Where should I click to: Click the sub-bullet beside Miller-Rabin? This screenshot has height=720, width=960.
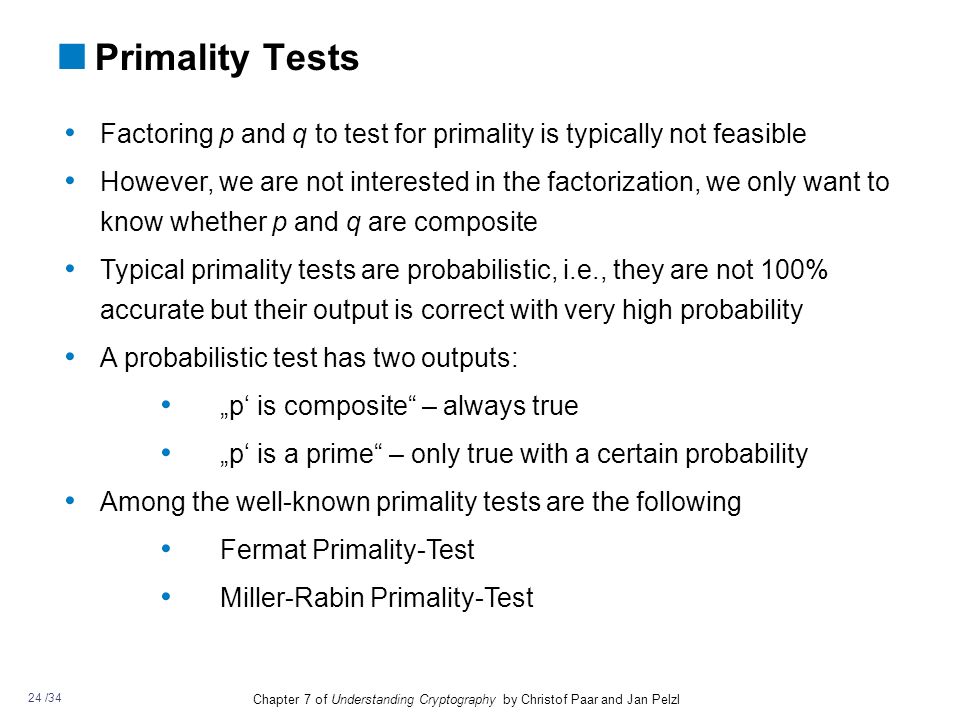(x=166, y=596)
